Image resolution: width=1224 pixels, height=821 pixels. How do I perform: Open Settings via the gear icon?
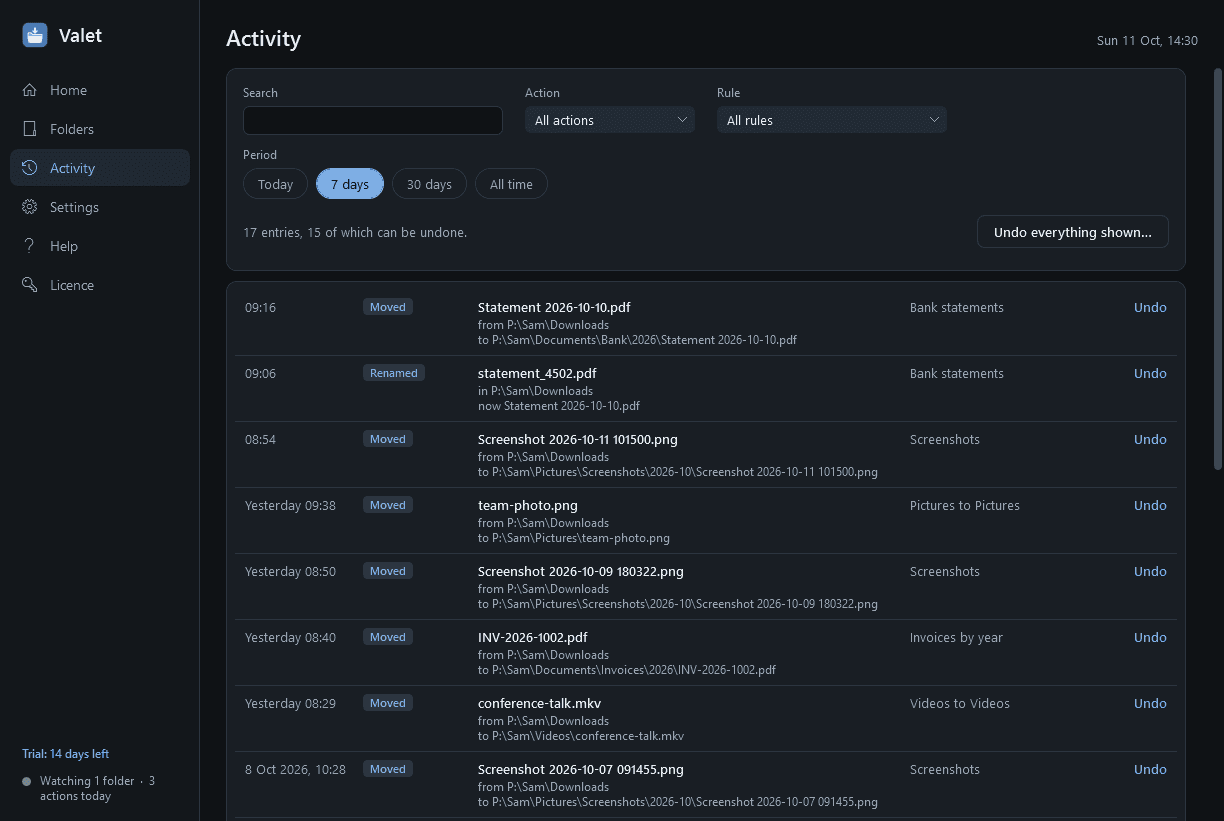[30, 207]
